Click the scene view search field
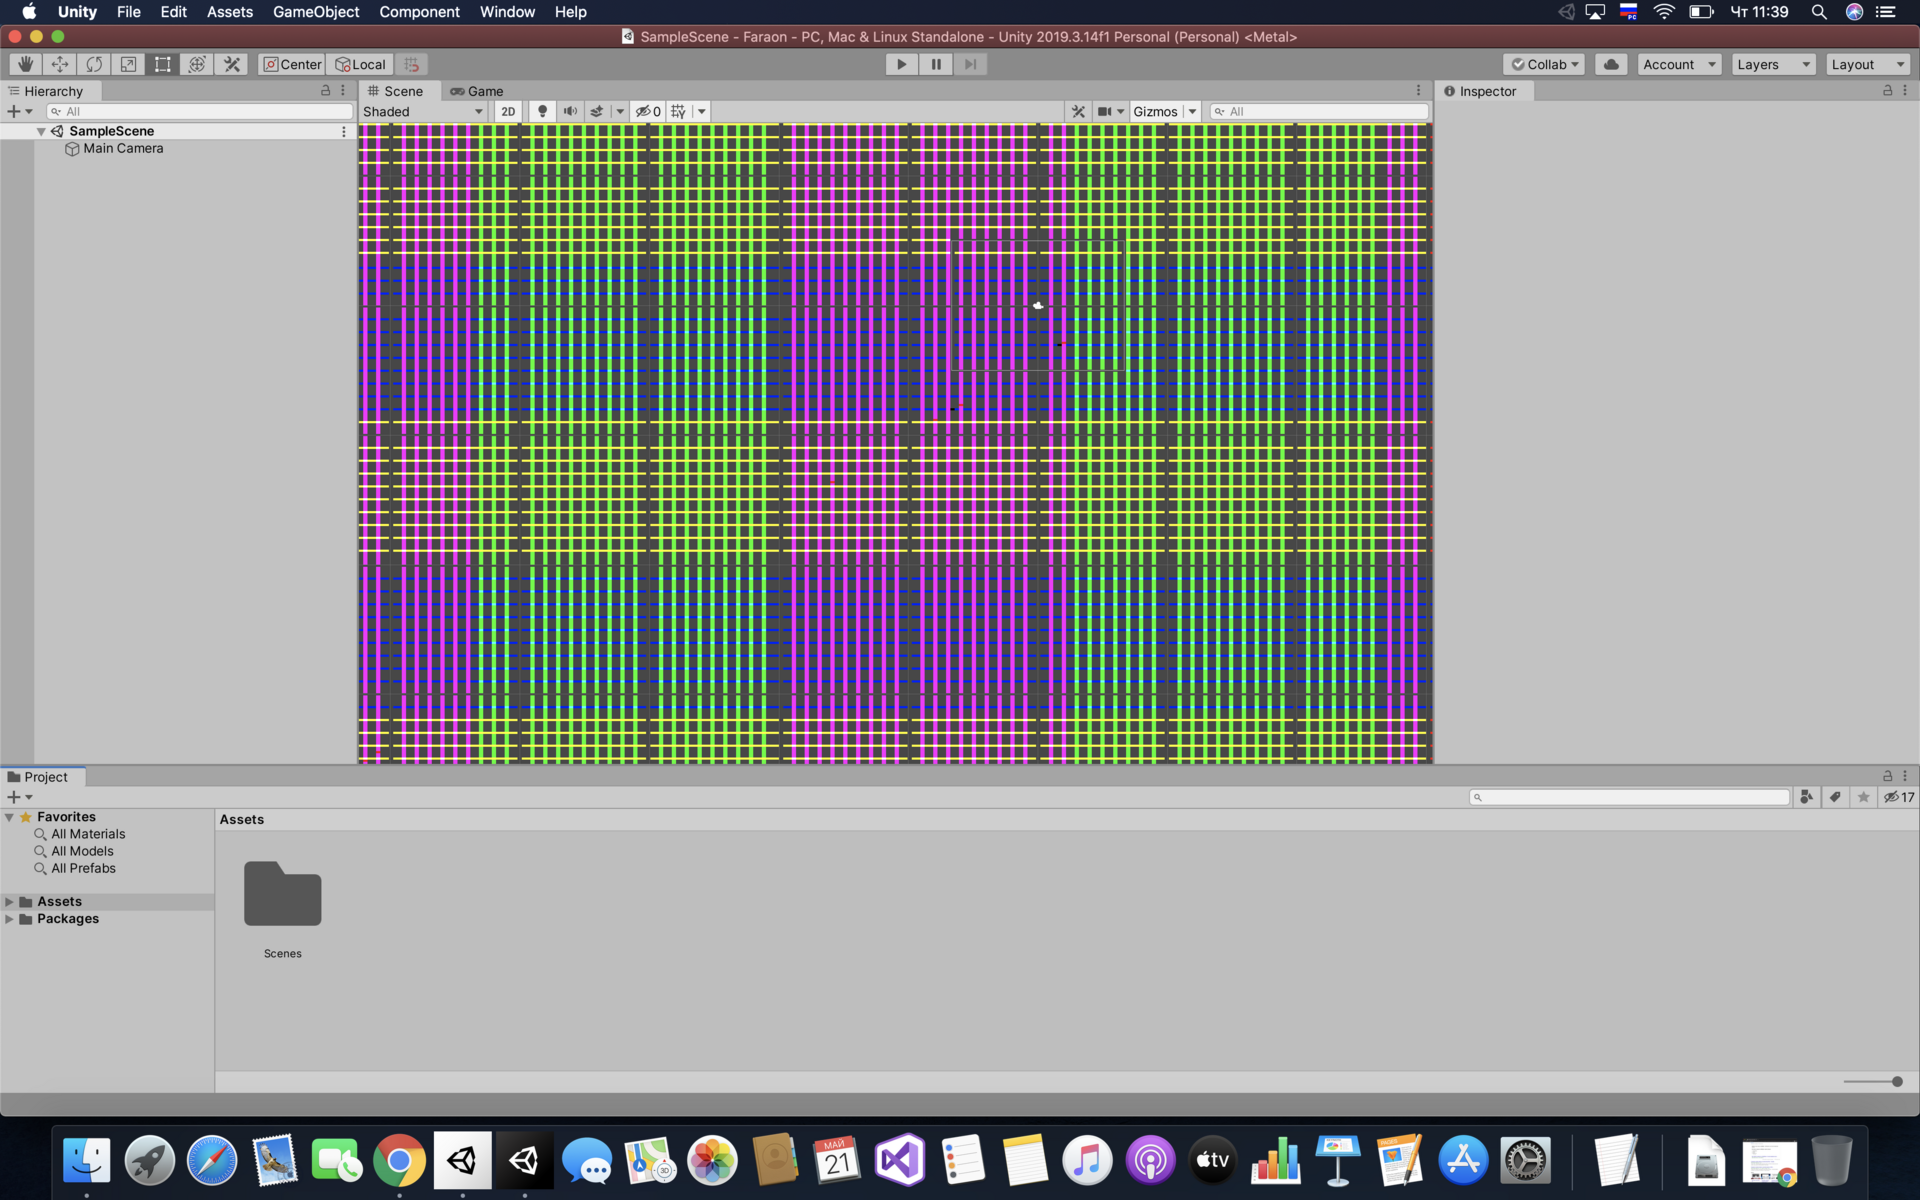 [x=1318, y=111]
